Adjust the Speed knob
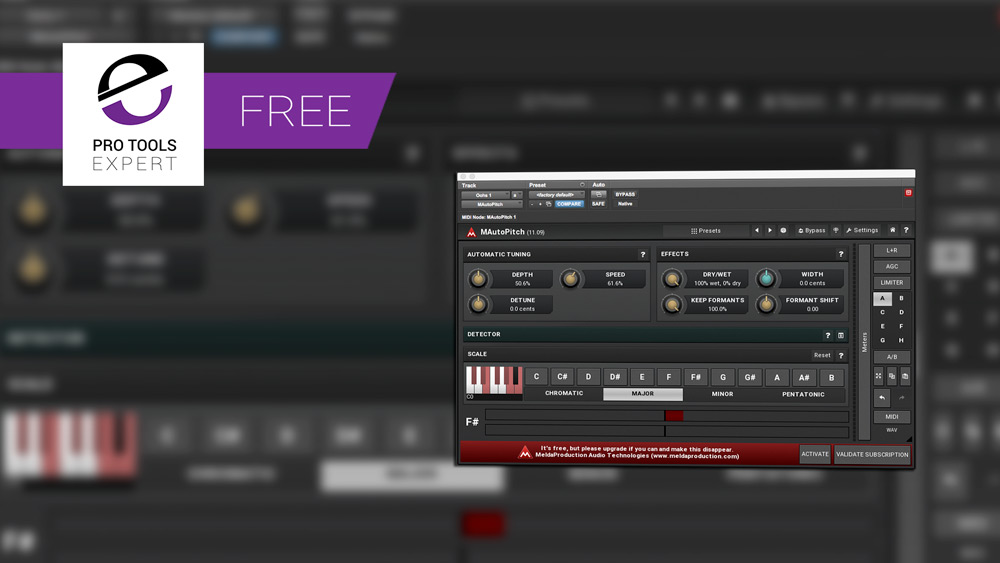The image size is (1000, 563). click(571, 279)
